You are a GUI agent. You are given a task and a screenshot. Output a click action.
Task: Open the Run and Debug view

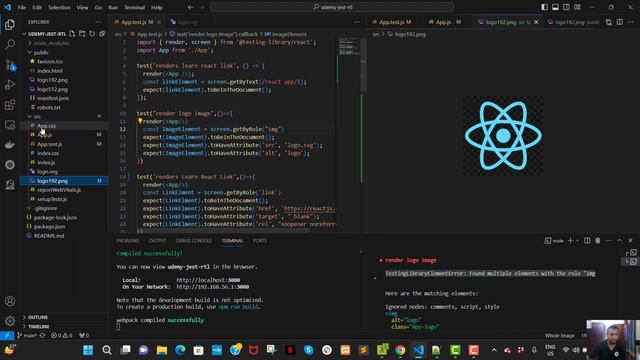pos(10,85)
